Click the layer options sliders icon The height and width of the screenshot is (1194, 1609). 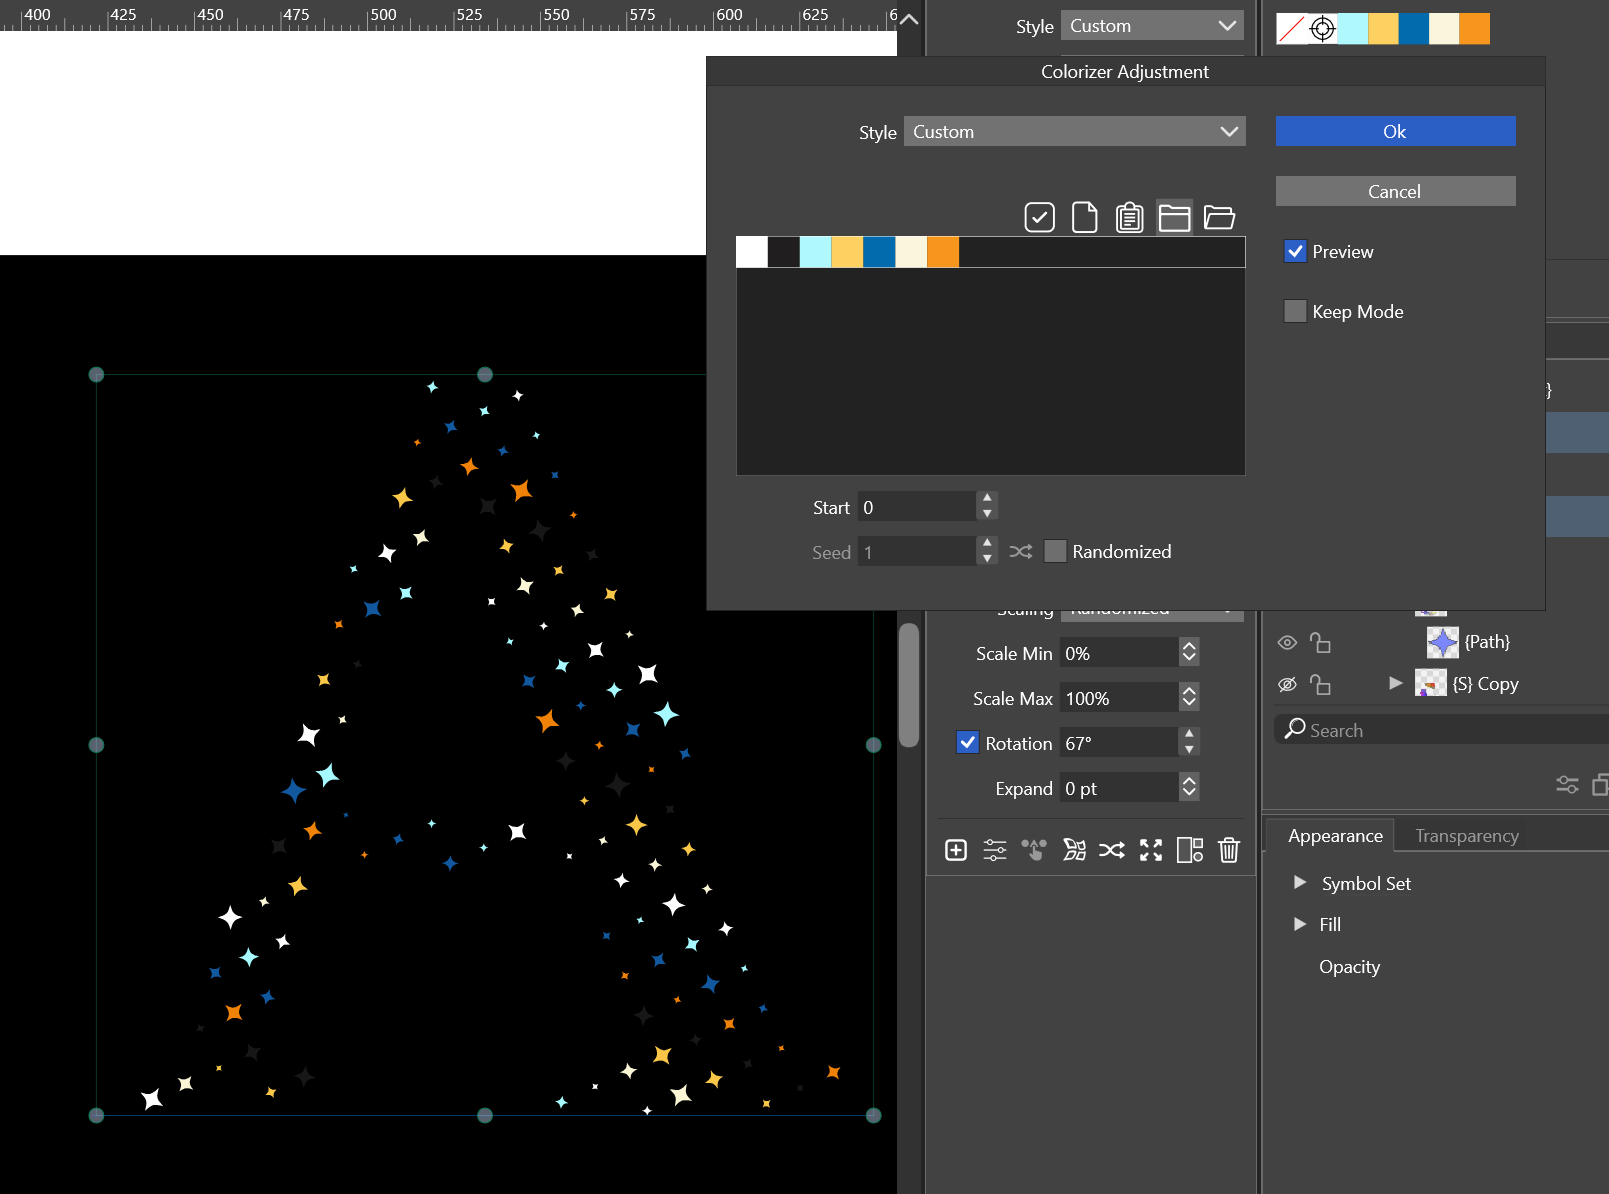tap(1567, 785)
